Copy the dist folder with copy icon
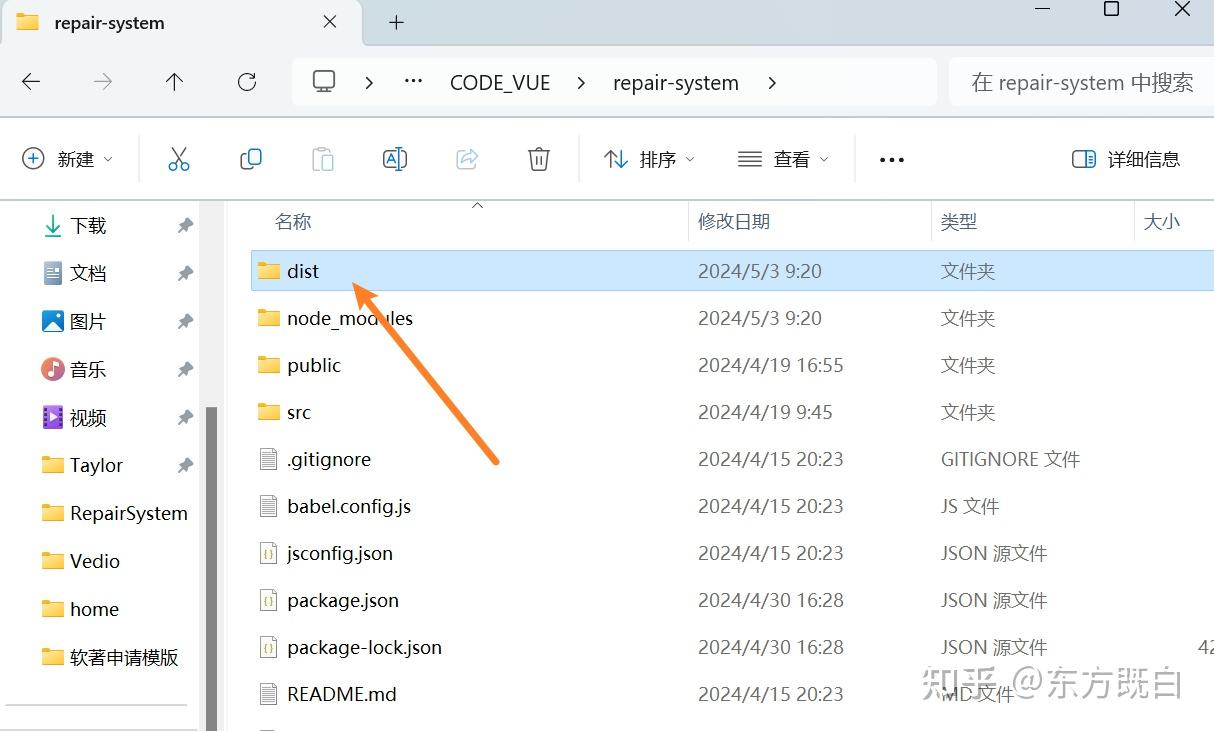This screenshot has height=731, width=1214. point(250,158)
